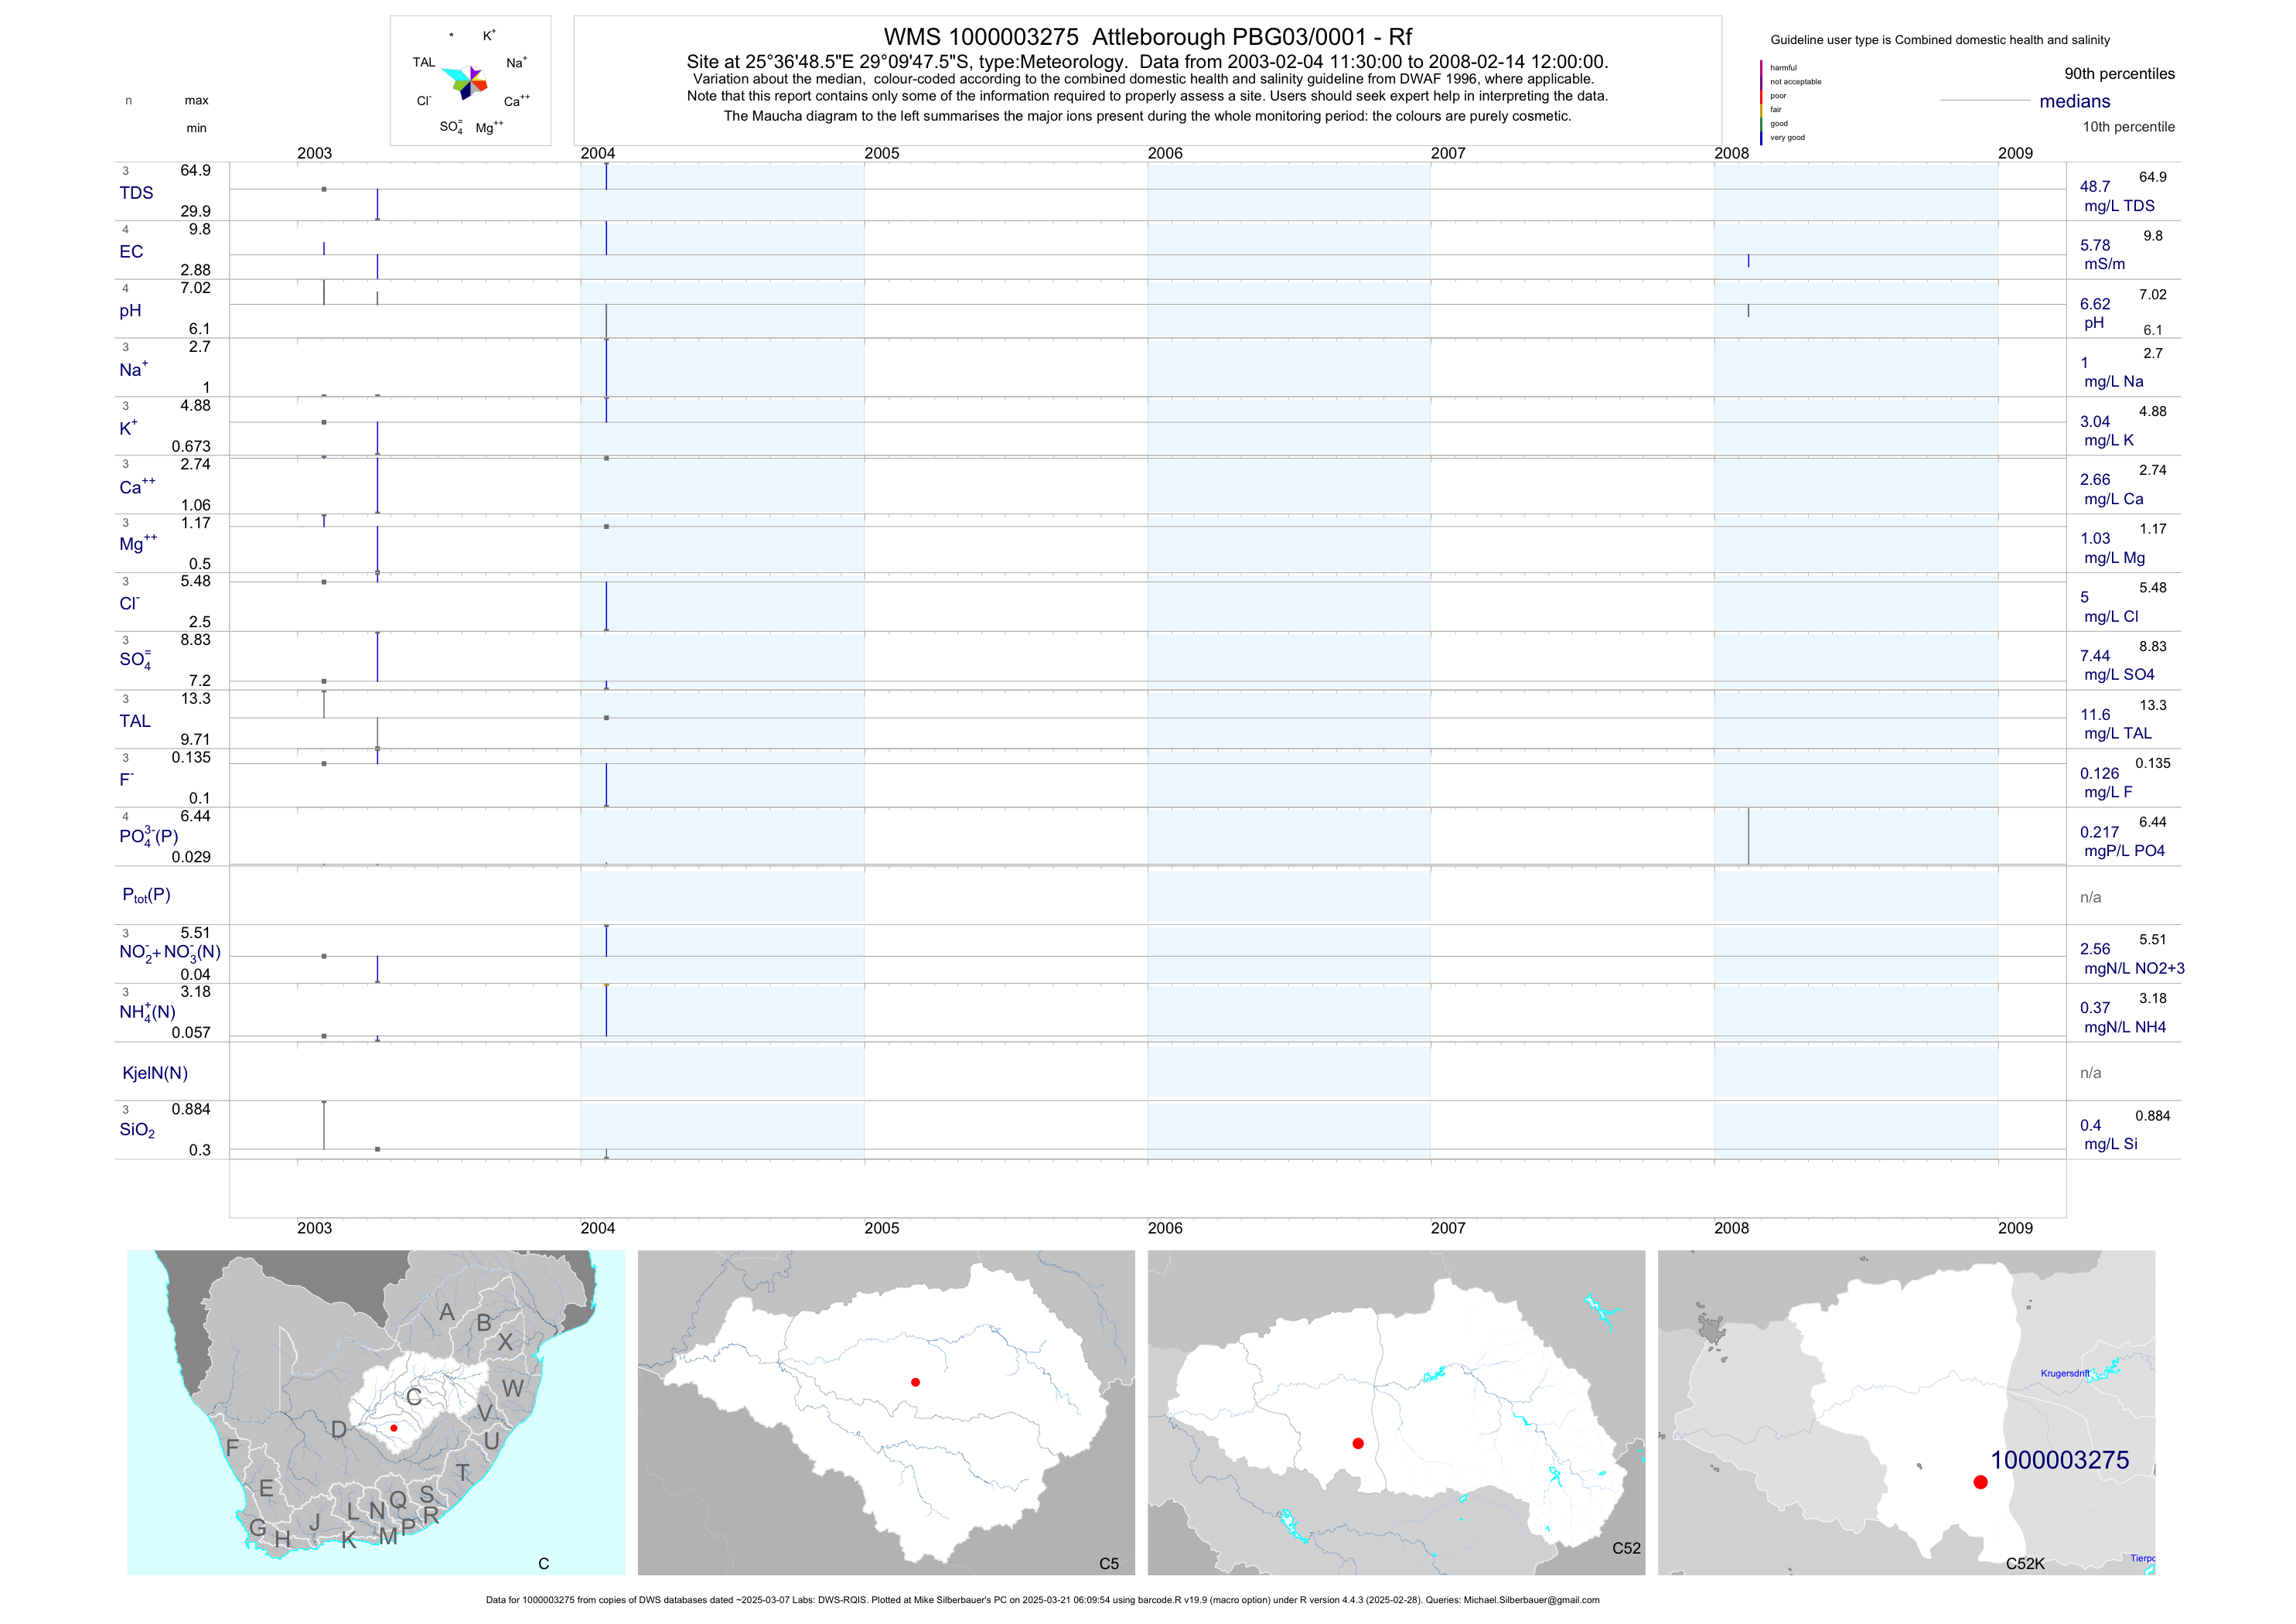The height and width of the screenshot is (1624, 2296).
Task: Click the red site dot on C52K map
Action: pyautogui.click(x=1980, y=1482)
